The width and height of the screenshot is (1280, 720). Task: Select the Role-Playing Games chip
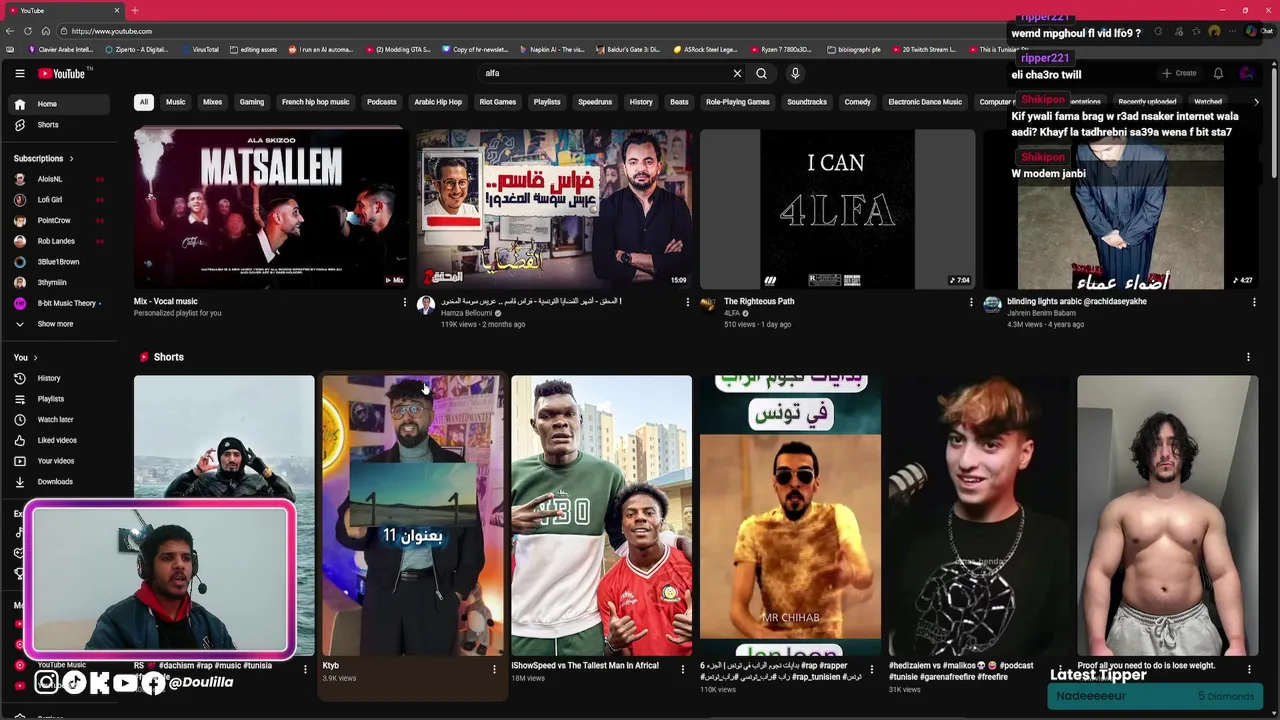[x=738, y=102]
